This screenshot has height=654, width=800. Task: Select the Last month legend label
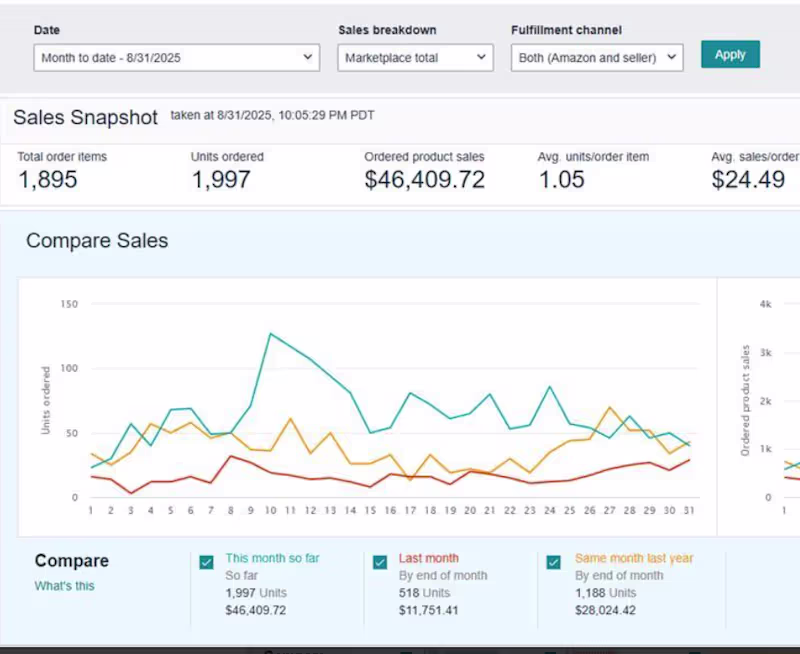point(429,558)
